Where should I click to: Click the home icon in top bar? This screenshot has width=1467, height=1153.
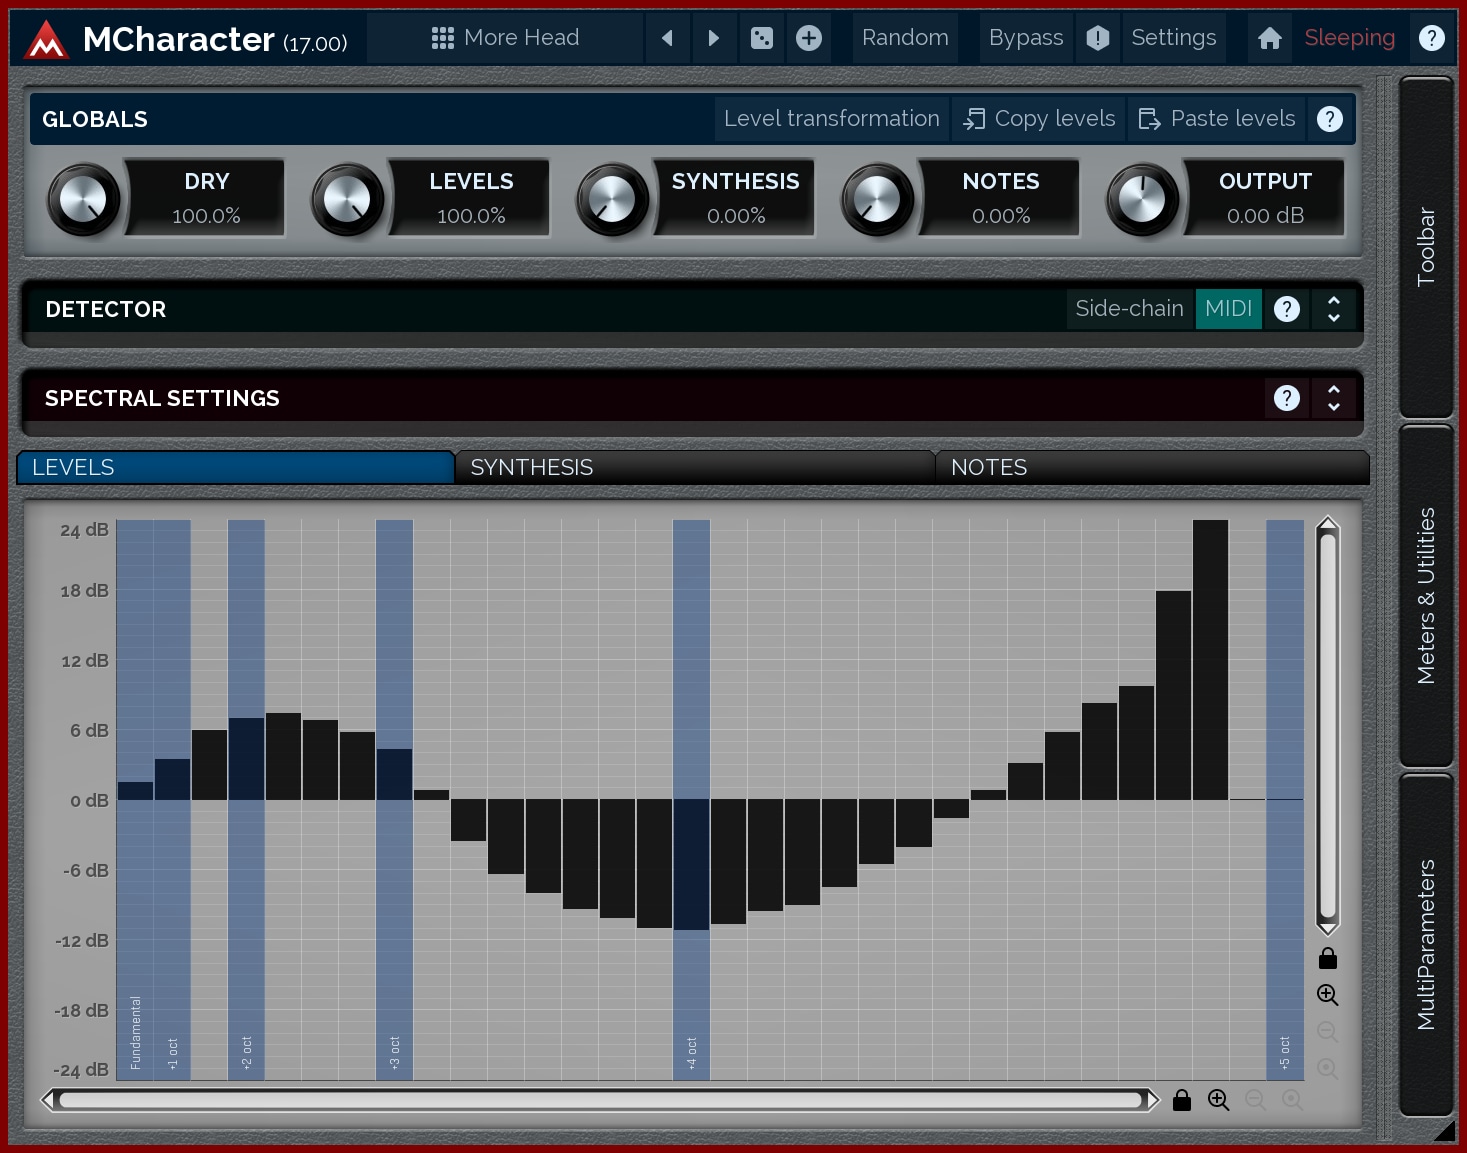pyautogui.click(x=1270, y=38)
